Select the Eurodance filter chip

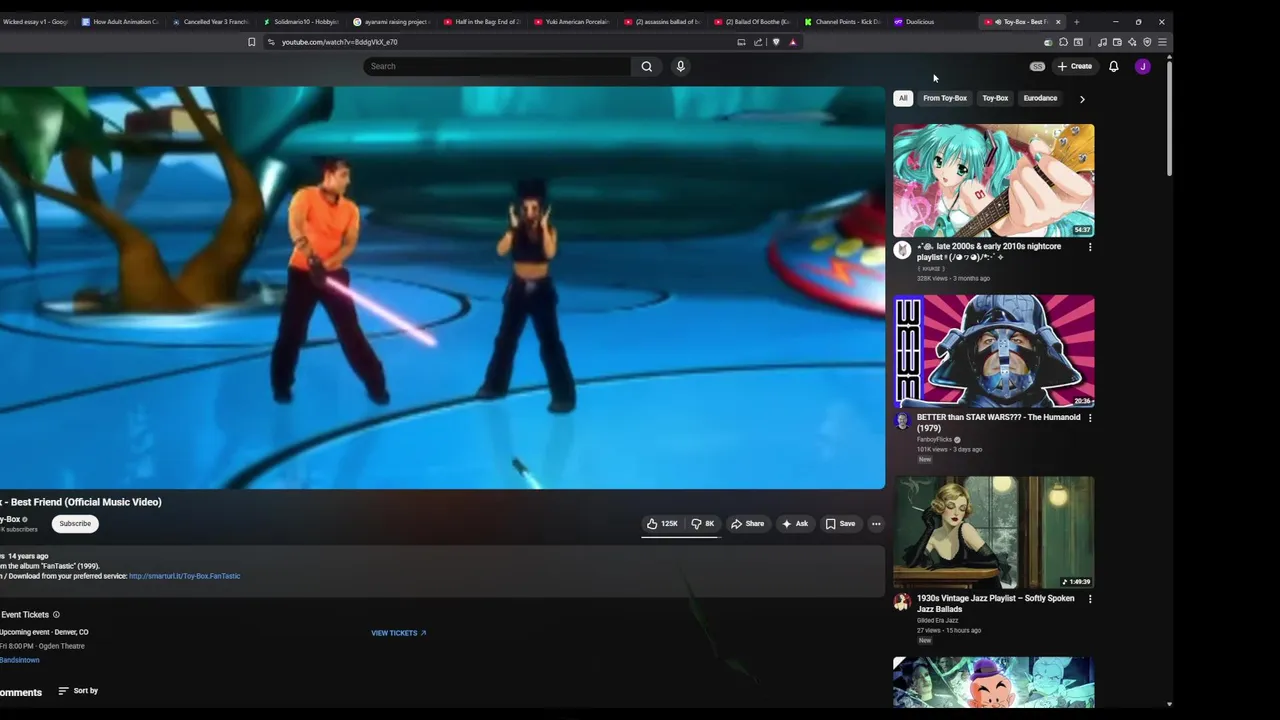pos(1040,98)
